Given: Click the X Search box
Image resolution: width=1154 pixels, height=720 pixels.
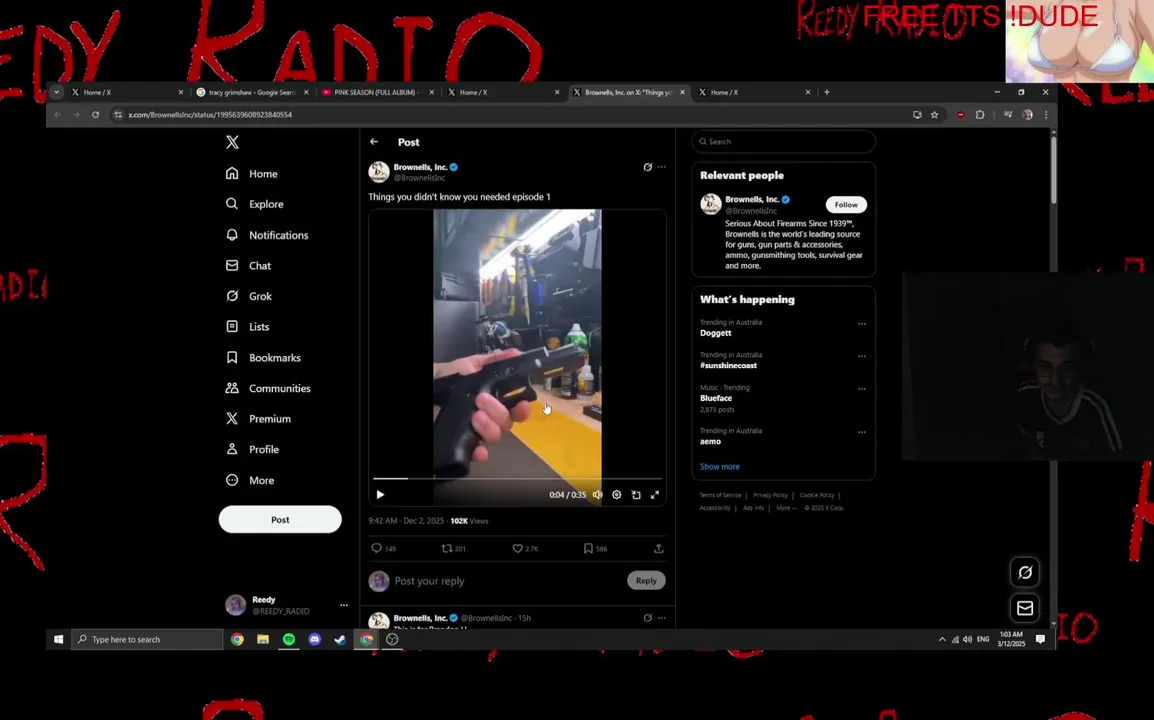Looking at the screenshot, I should pos(784,141).
